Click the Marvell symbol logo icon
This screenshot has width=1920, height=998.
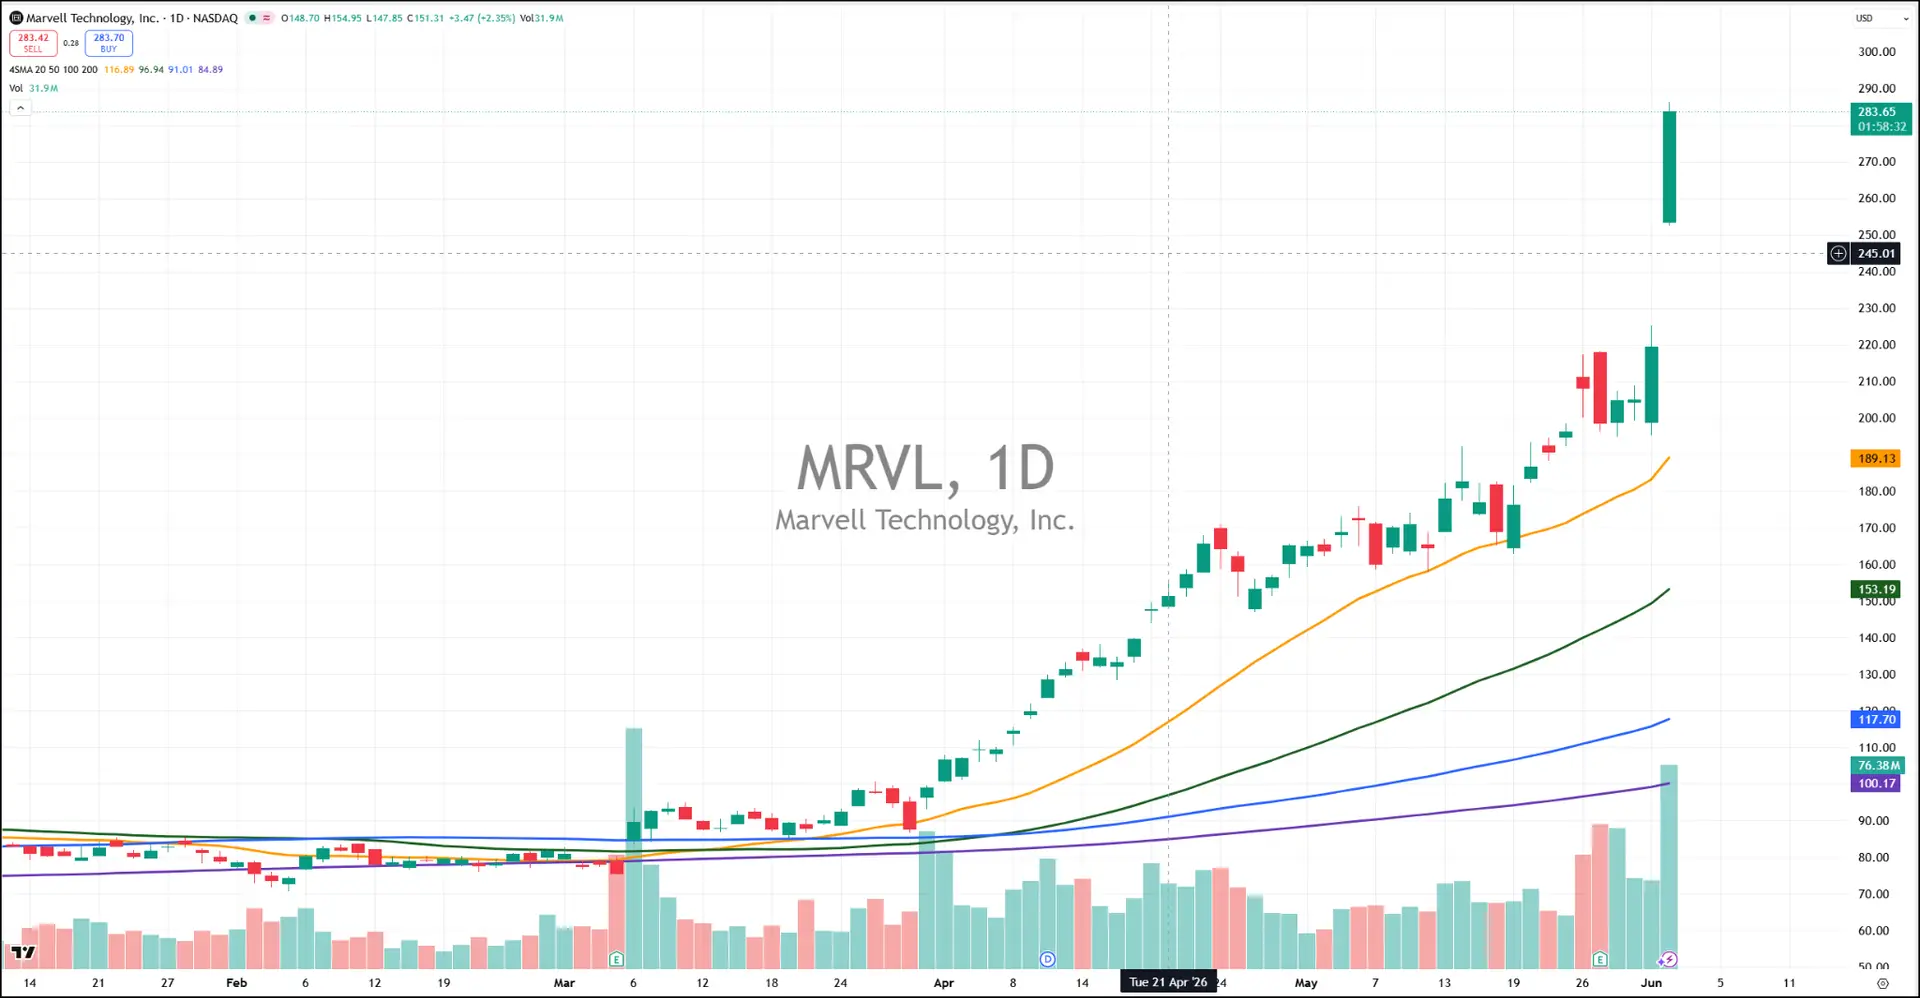[16, 18]
